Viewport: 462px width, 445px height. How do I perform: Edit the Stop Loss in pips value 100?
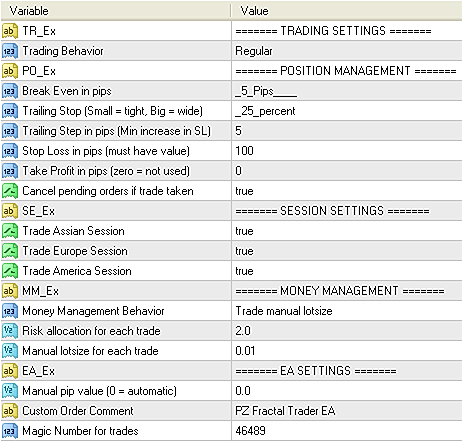(x=347, y=151)
